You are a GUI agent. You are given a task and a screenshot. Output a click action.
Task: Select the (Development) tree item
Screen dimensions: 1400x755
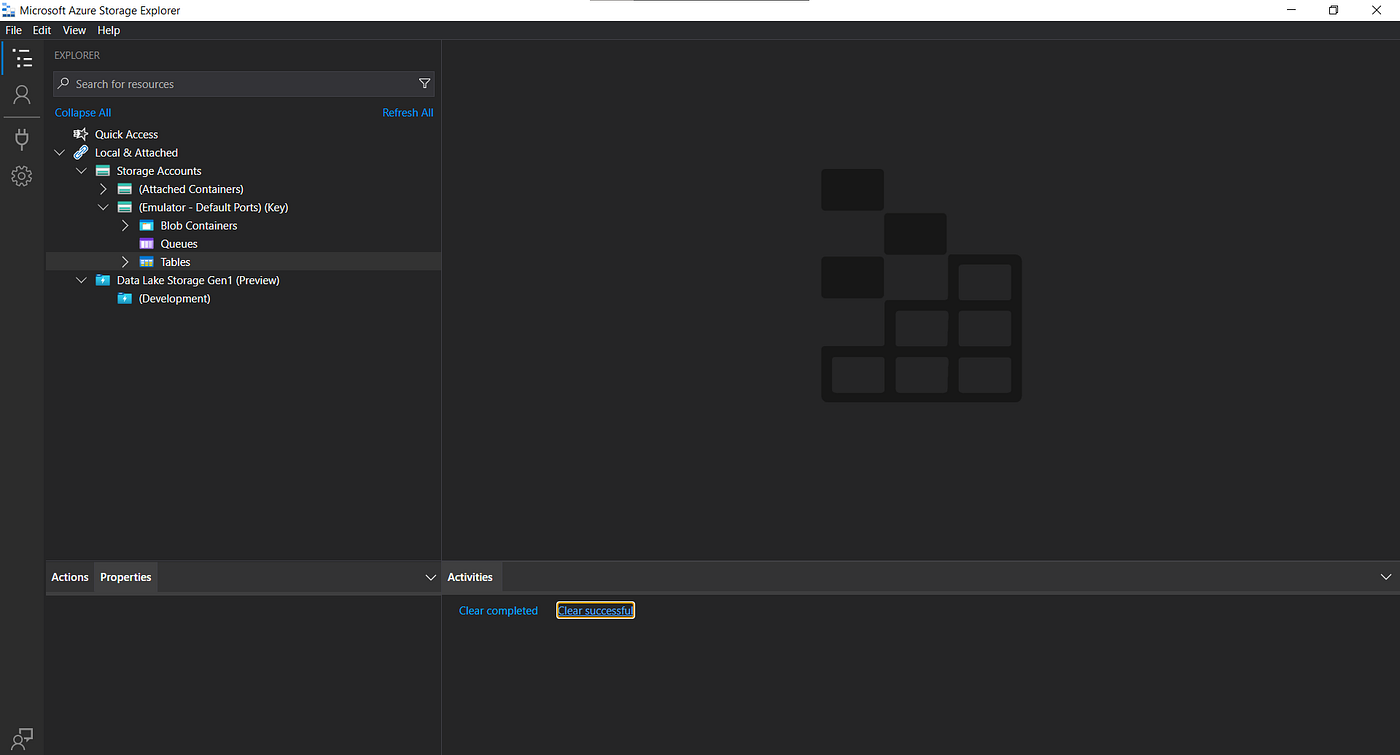(x=175, y=298)
